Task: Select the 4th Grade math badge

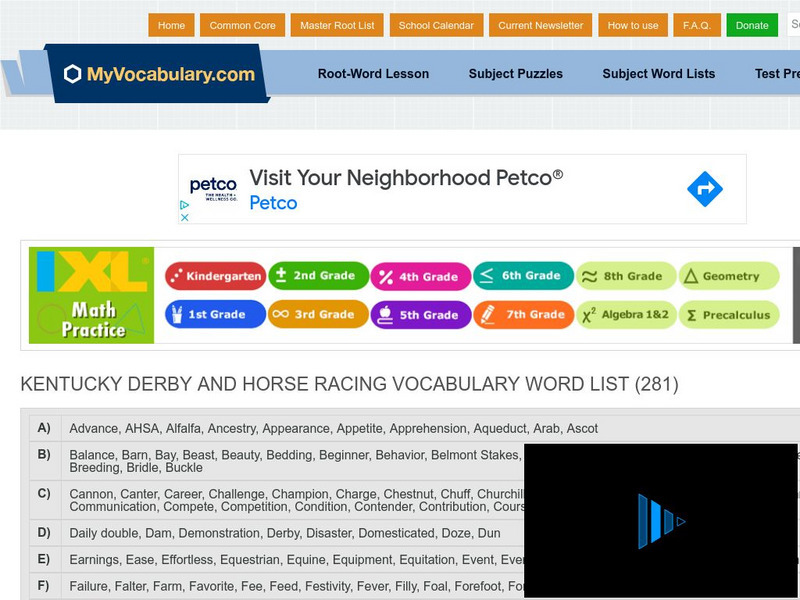Action: (421, 277)
